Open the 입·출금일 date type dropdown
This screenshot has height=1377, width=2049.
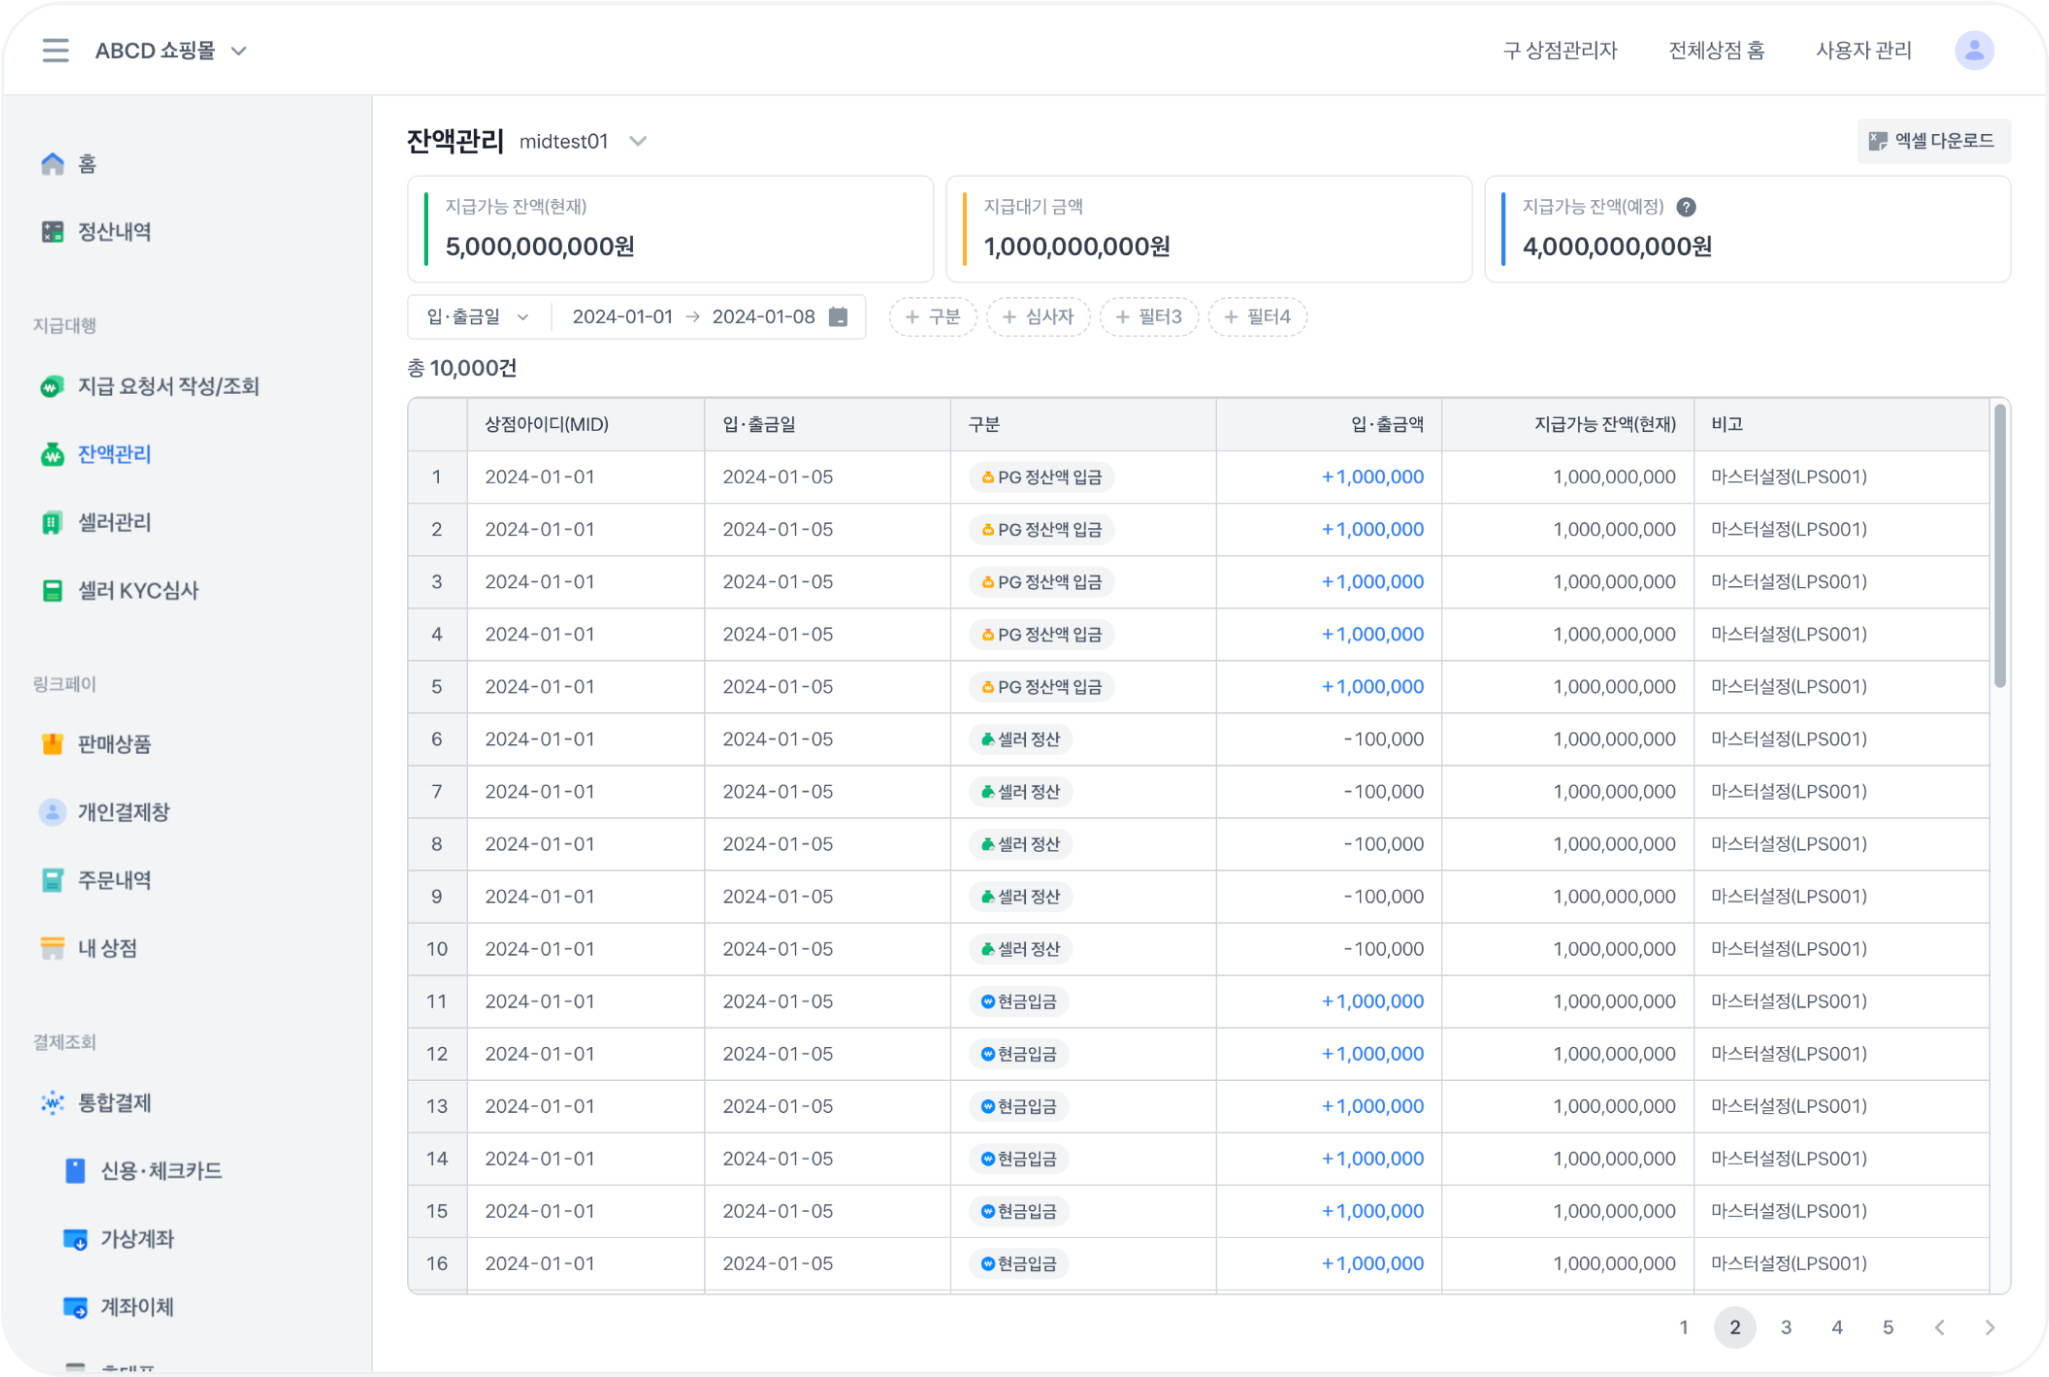pos(478,317)
